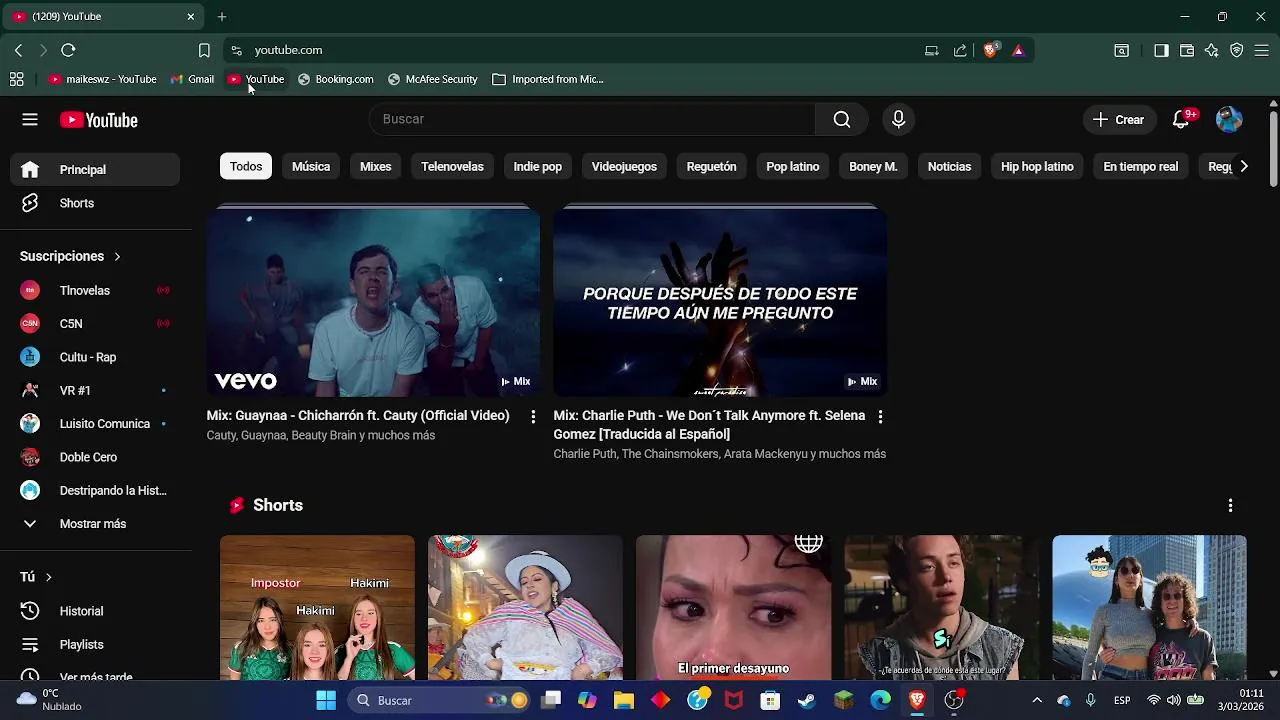The image size is (1280, 720).
Task: View site information in the address bar
Action: click(236, 50)
